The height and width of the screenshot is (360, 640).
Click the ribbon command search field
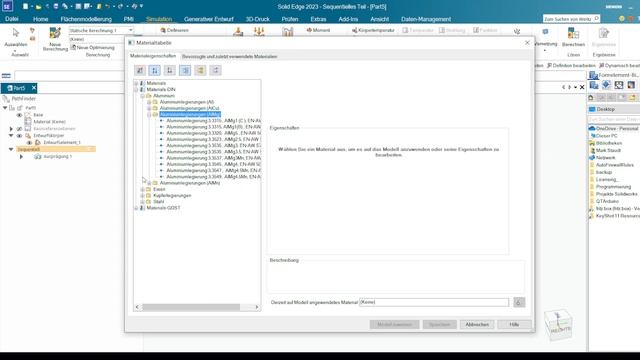(571, 19)
